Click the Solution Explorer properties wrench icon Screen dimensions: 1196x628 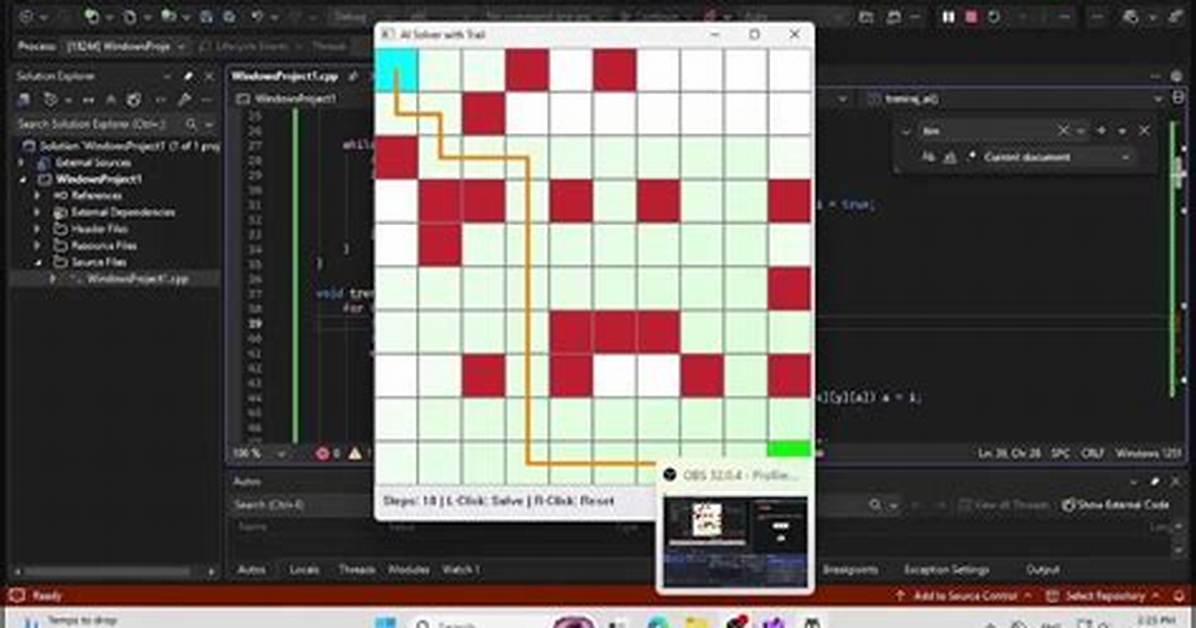pos(184,99)
